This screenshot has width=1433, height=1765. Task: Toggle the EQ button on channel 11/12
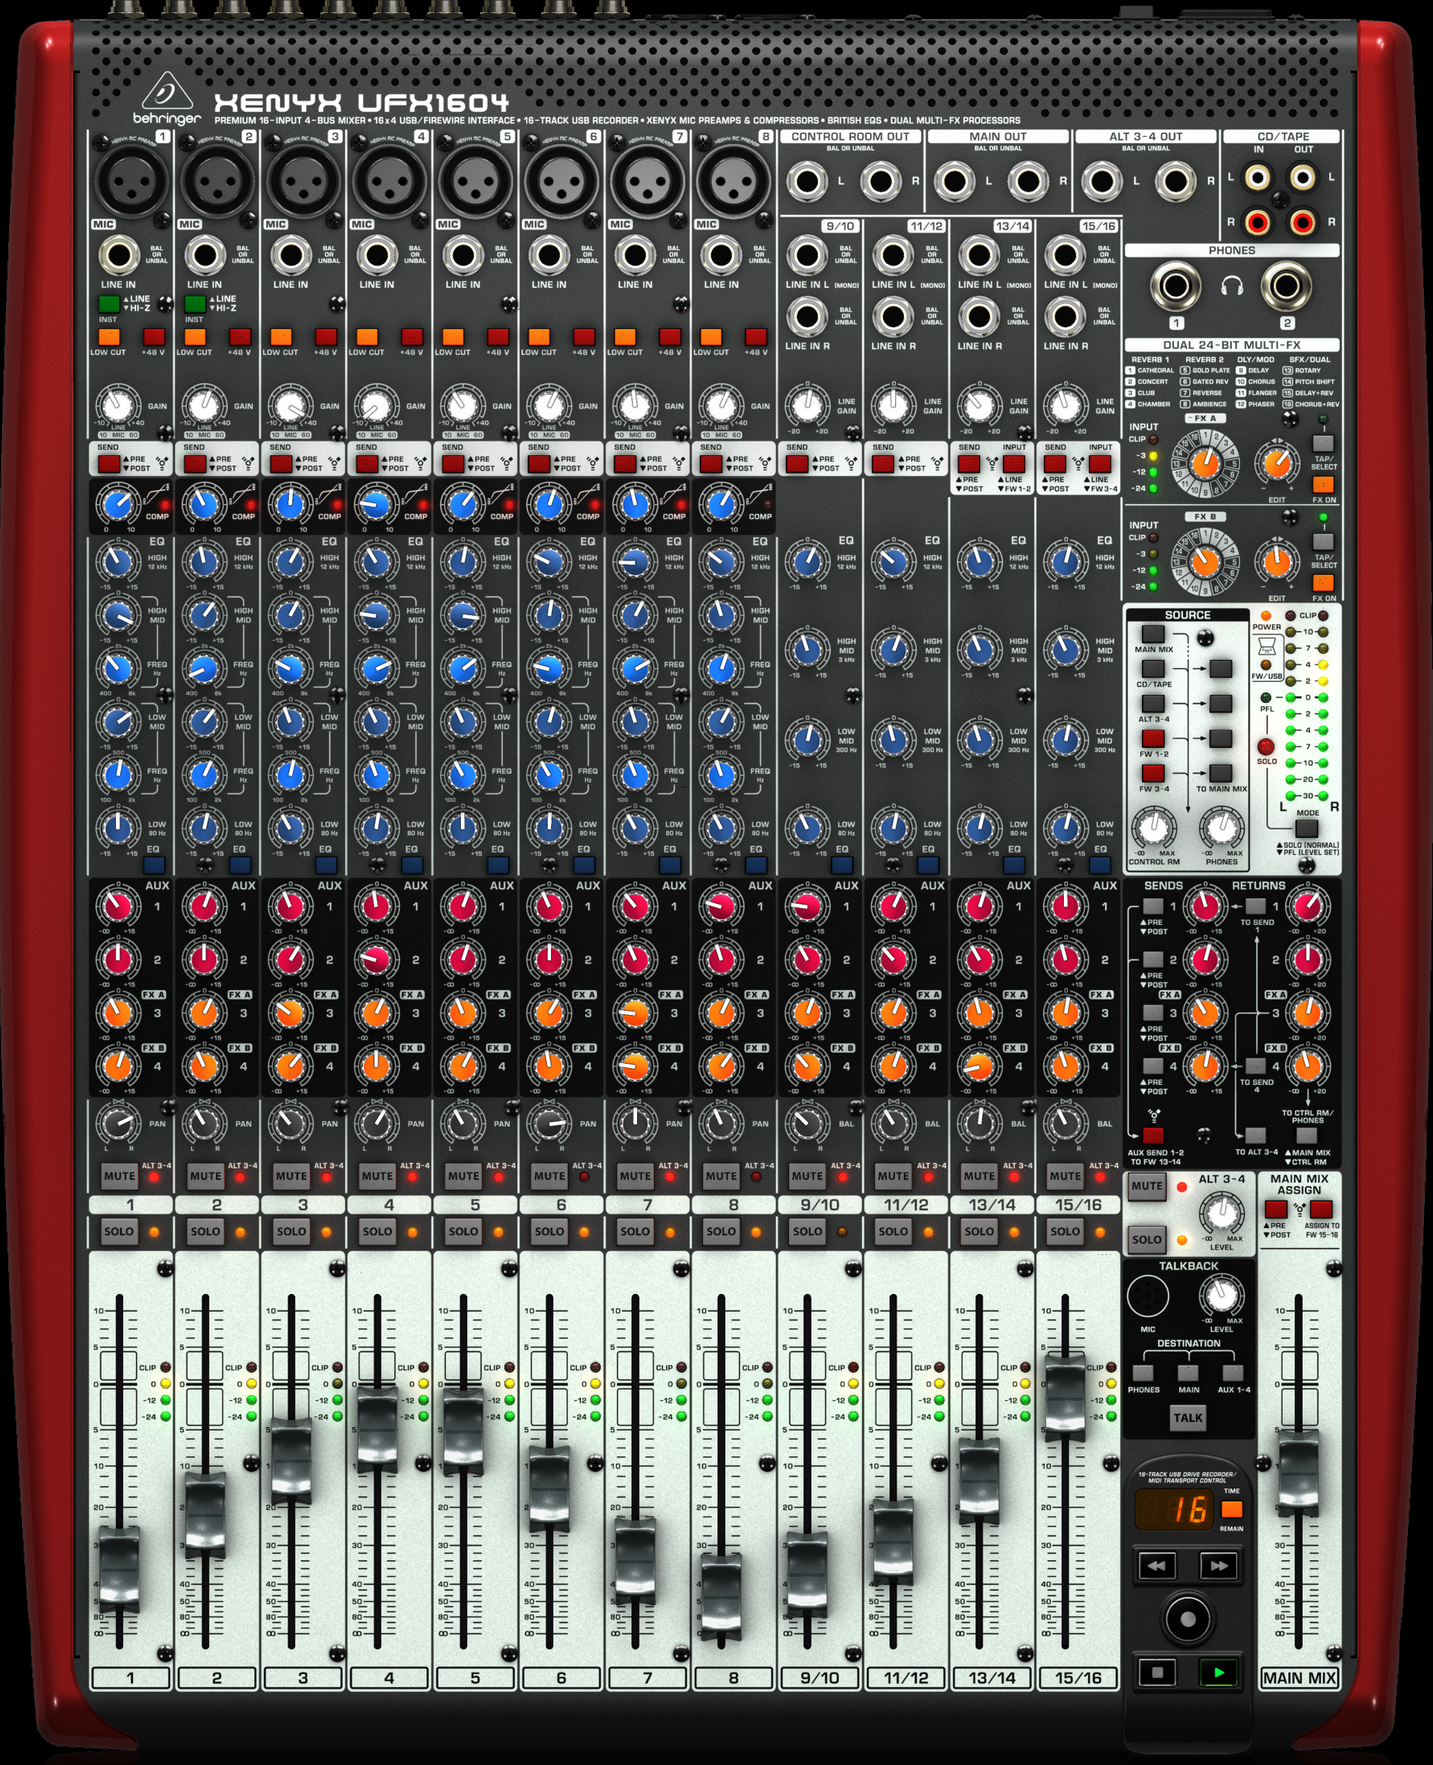click(928, 865)
